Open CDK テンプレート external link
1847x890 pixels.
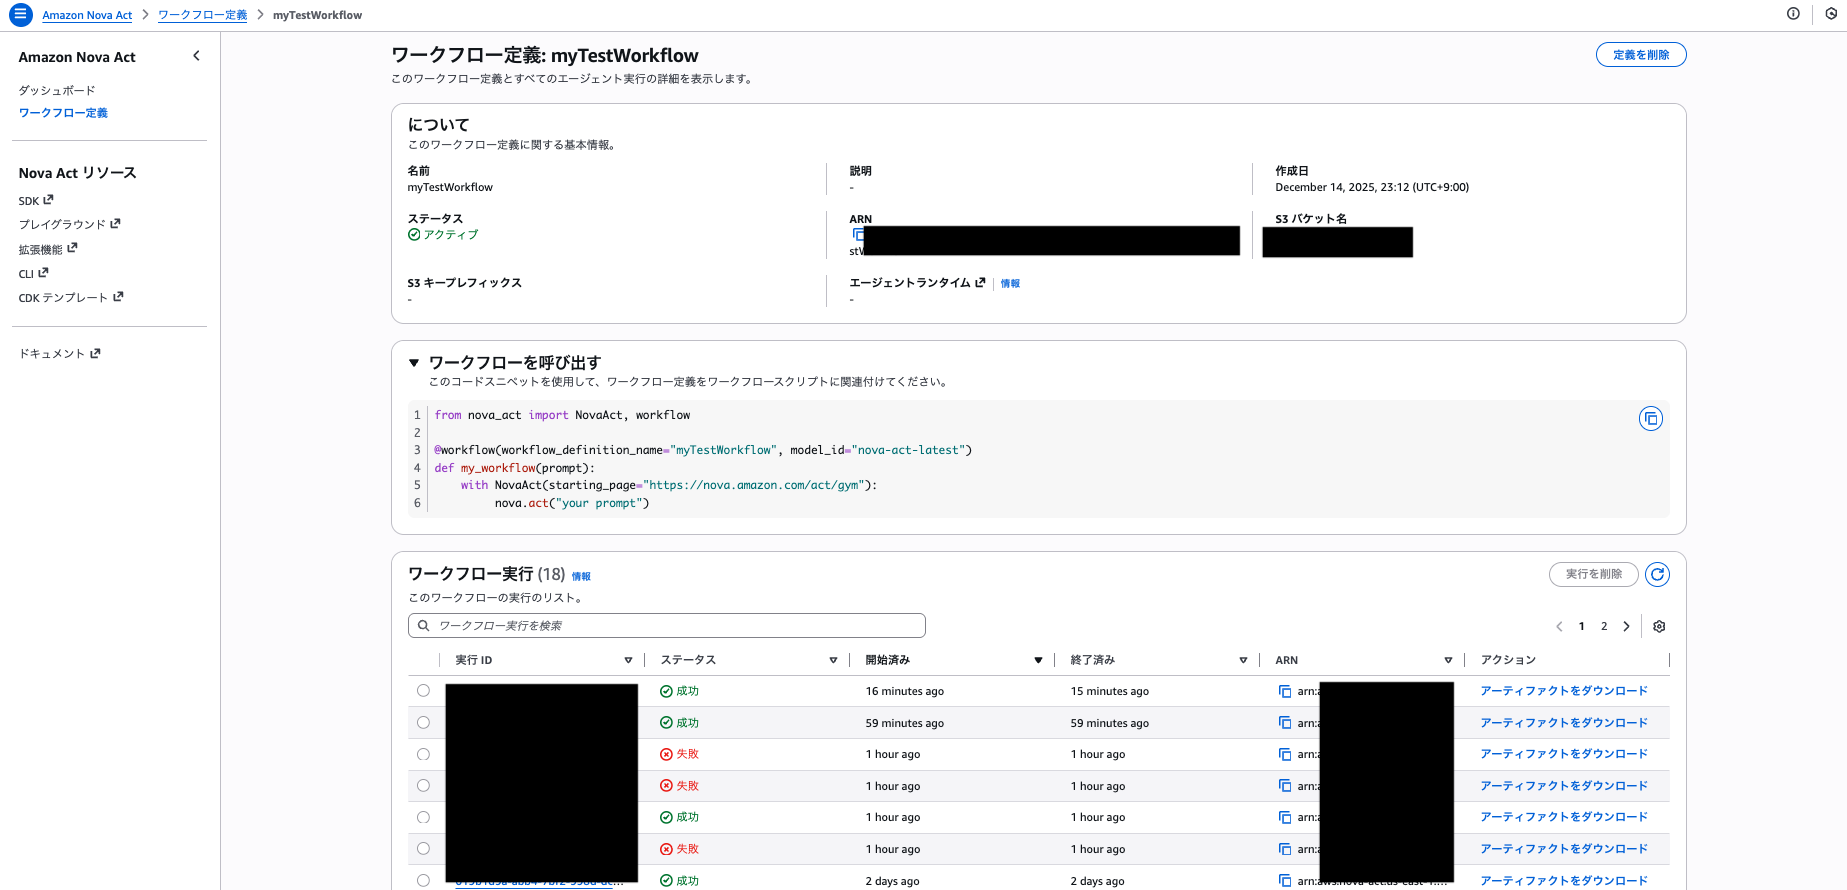(x=71, y=297)
